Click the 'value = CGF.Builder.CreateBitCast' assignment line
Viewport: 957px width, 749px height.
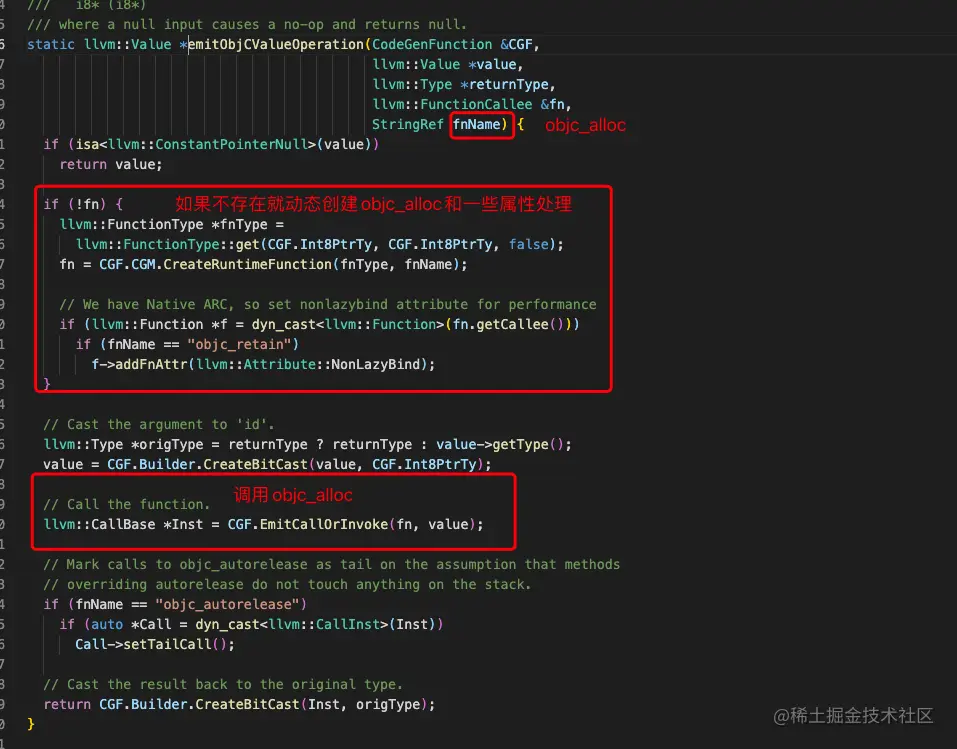point(267,465)
